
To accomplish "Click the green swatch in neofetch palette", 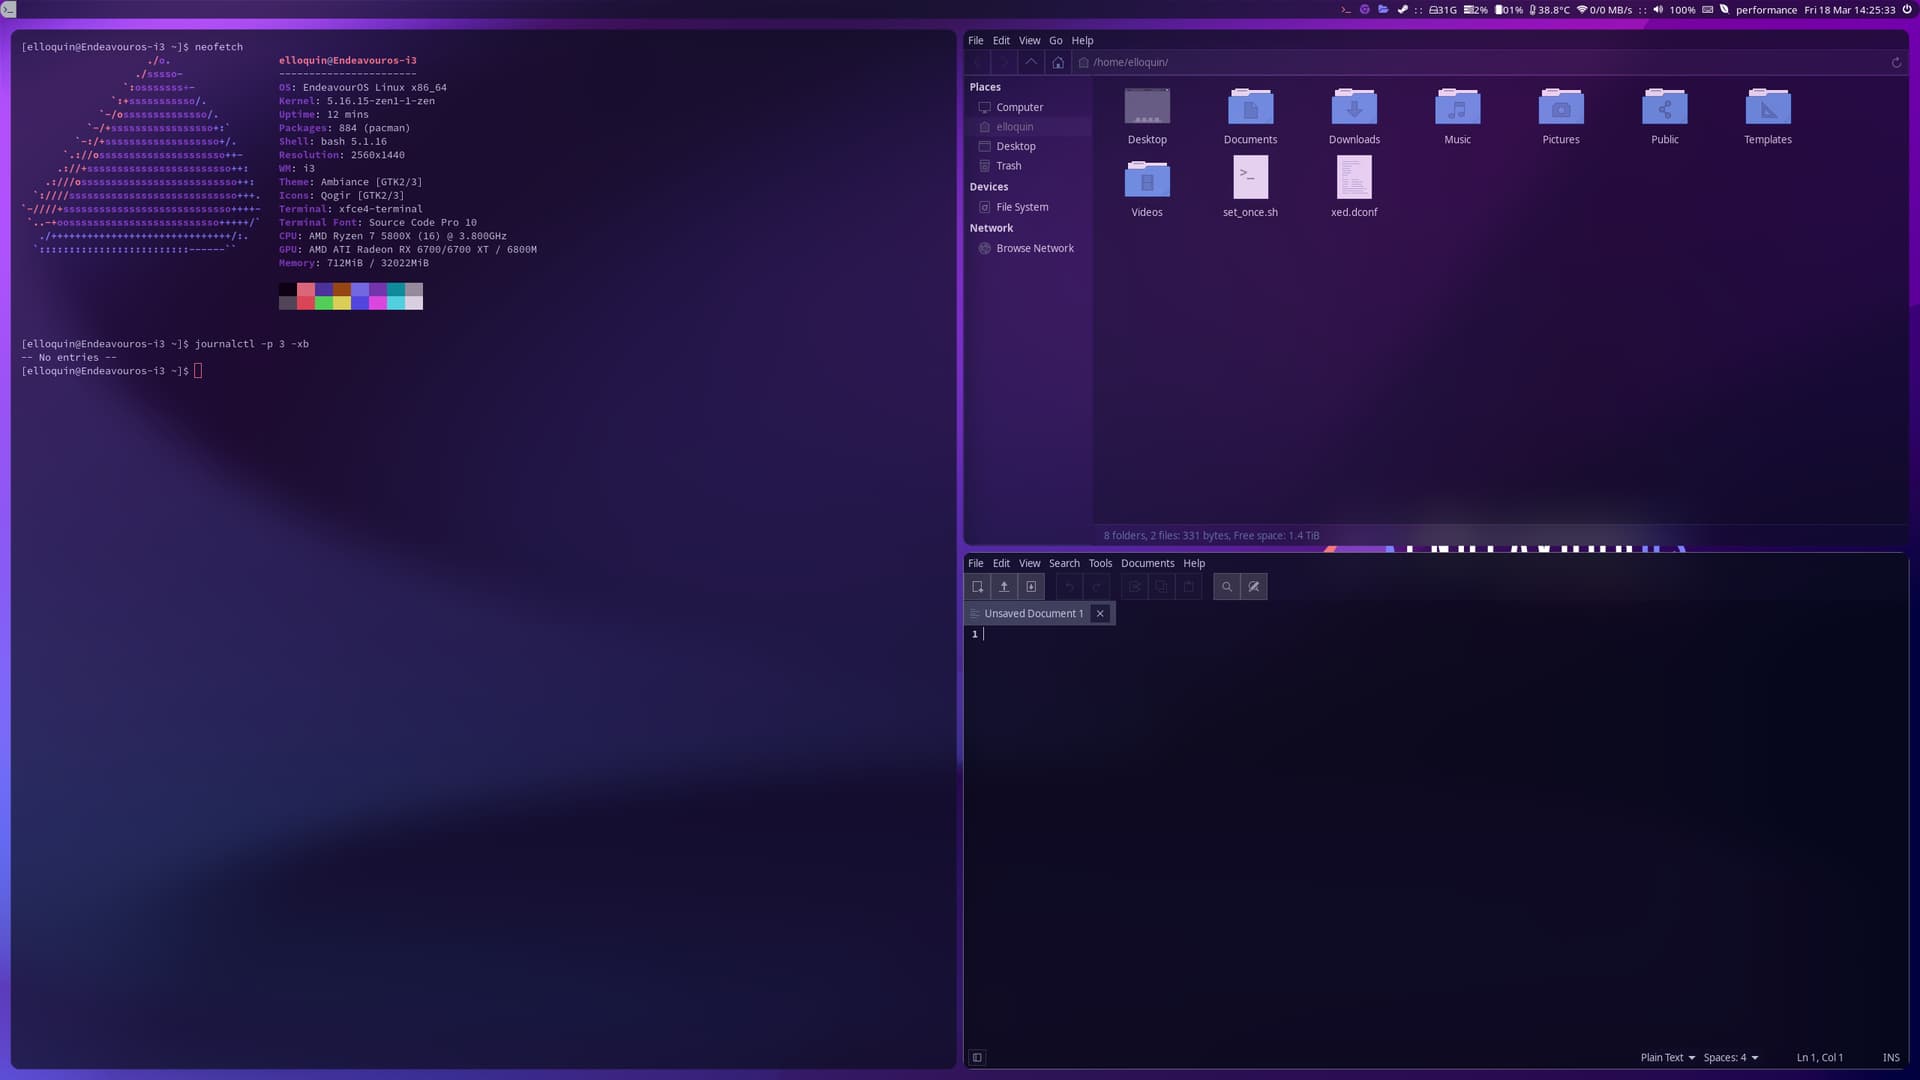I will tap(324, 303).
